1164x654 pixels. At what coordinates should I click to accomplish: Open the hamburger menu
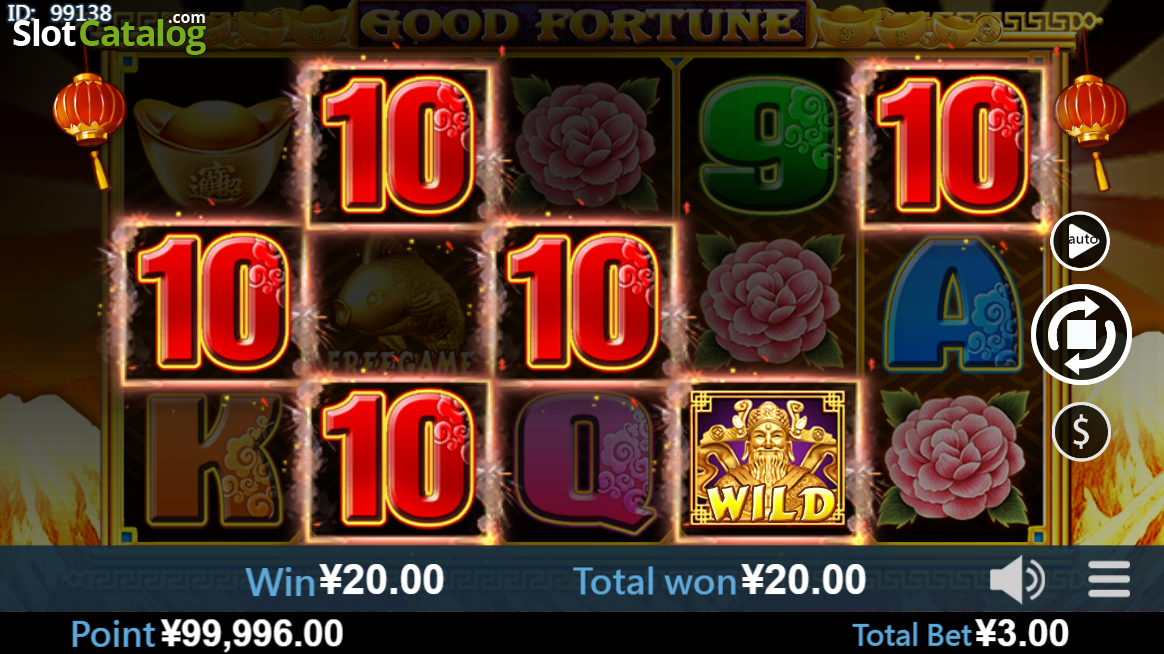[1109, 579]
